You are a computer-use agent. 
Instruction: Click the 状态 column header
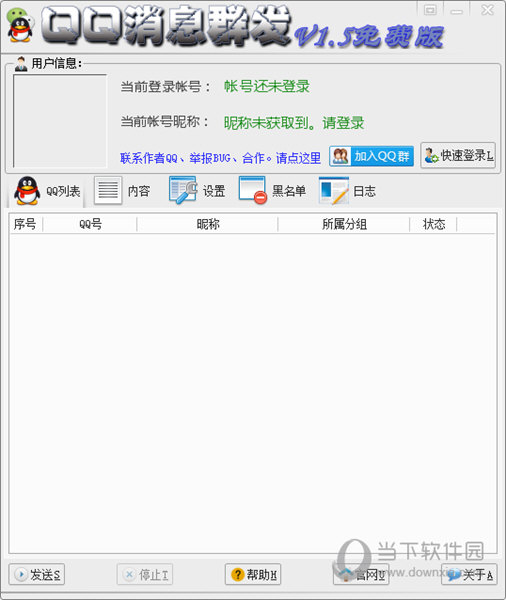tap(433, 224)
